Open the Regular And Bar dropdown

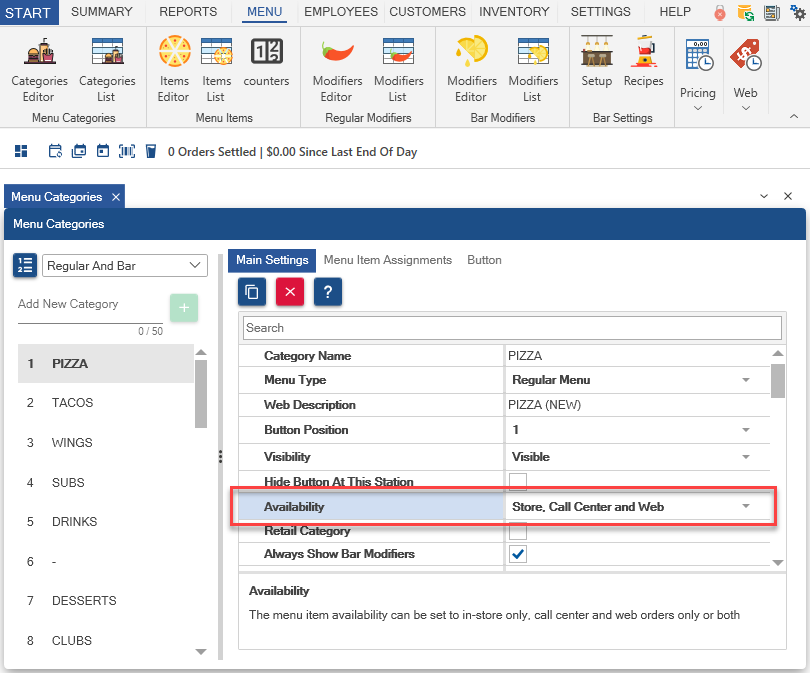[125, 265]
